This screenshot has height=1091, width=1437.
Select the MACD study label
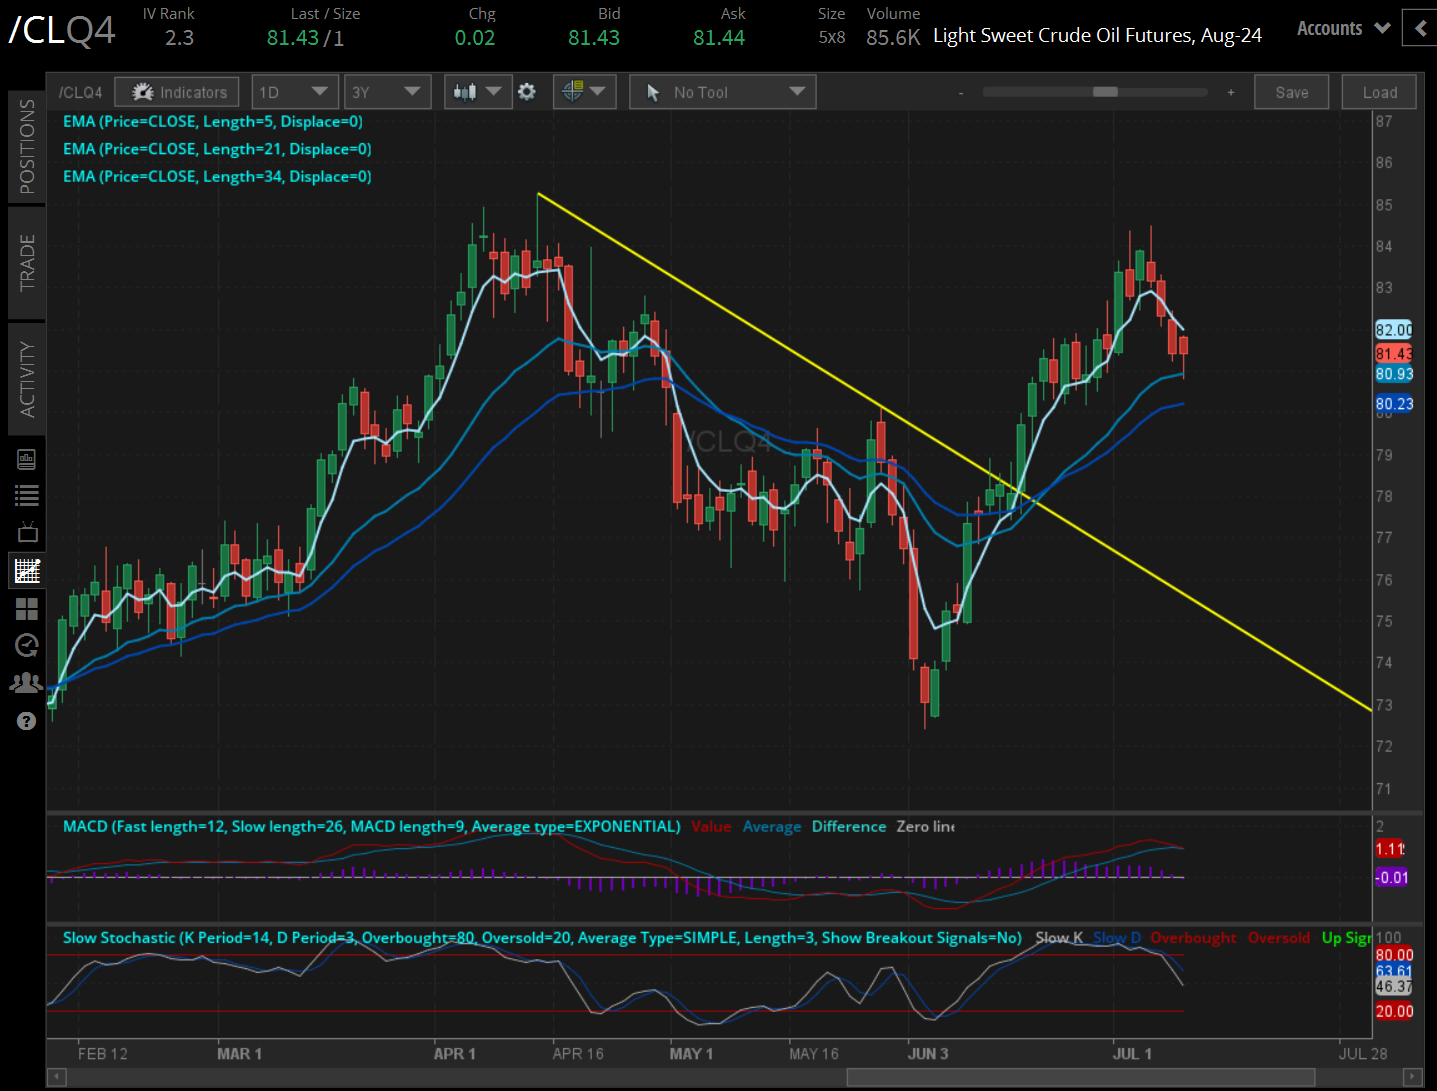click(371, 826)
